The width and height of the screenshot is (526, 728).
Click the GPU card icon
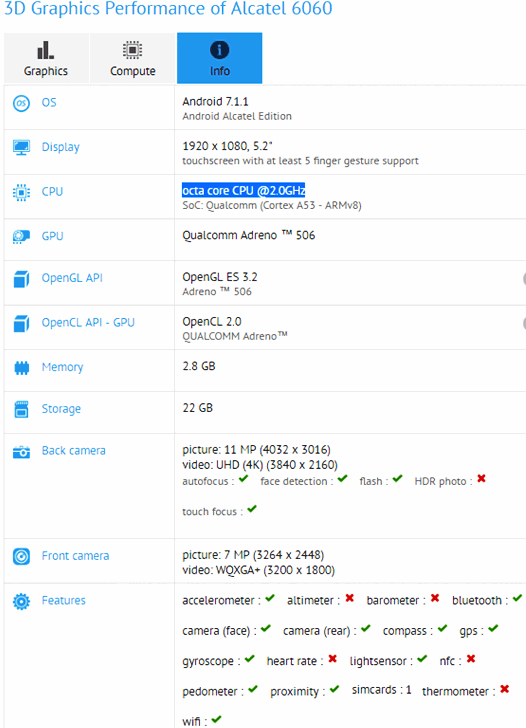pos(21,237)
